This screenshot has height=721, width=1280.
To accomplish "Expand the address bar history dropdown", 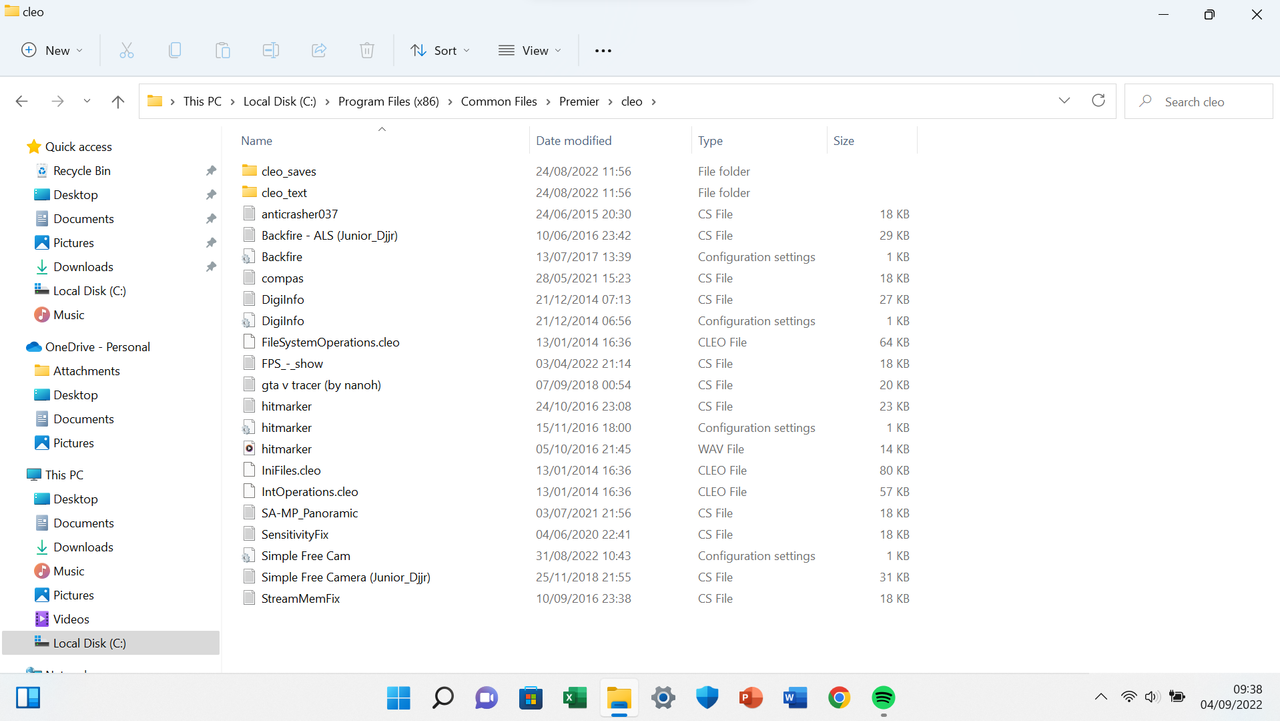I will coord(1064,101).
